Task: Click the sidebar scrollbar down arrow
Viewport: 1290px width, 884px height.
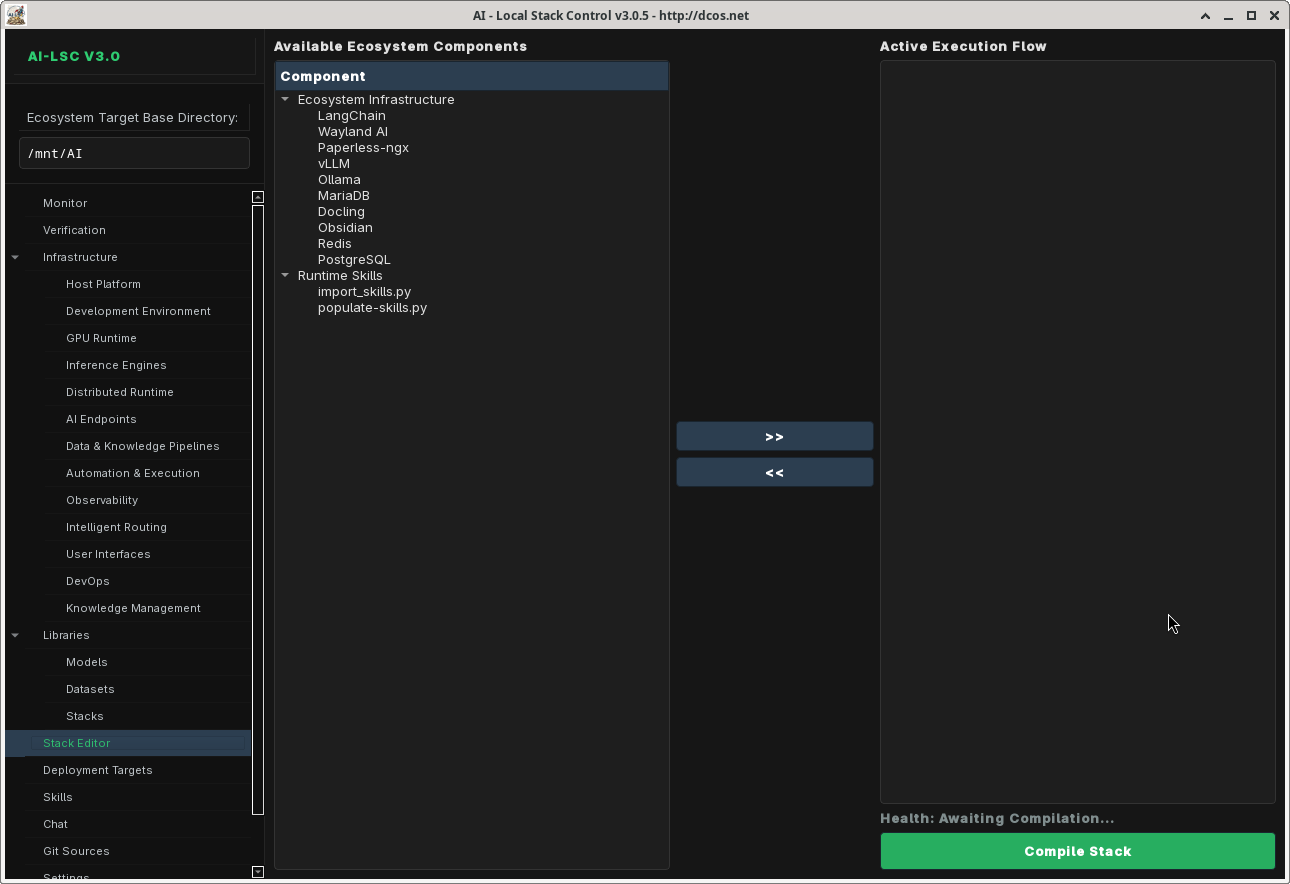Action: 258,872
